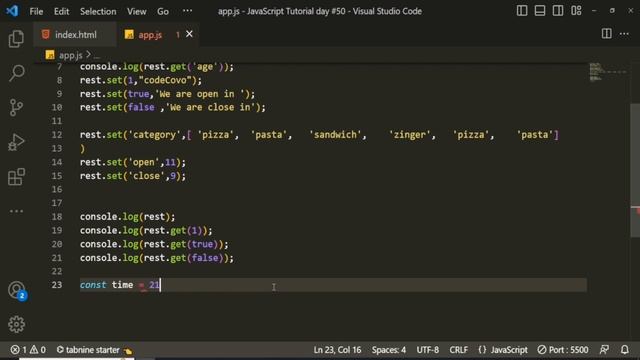The image size is (640, 360).
Task: Click rest.set('close',9); on line 15
Action: (x=133, y=176)
